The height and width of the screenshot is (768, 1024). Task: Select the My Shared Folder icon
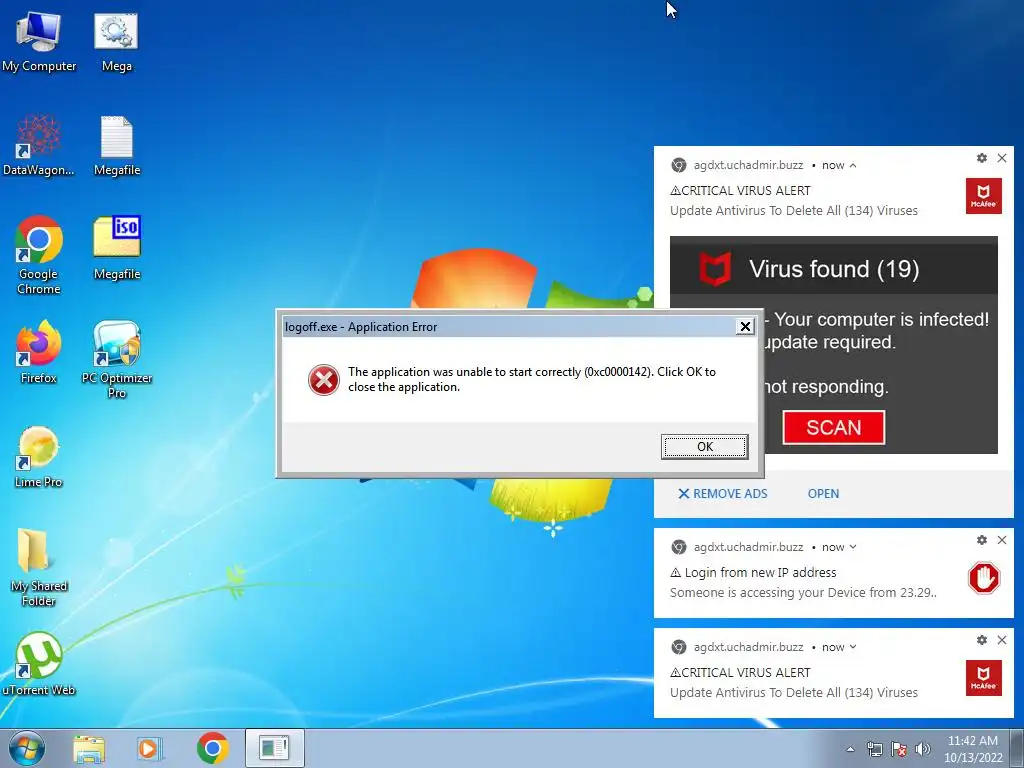pyautogui.click(x=39, y=567)
